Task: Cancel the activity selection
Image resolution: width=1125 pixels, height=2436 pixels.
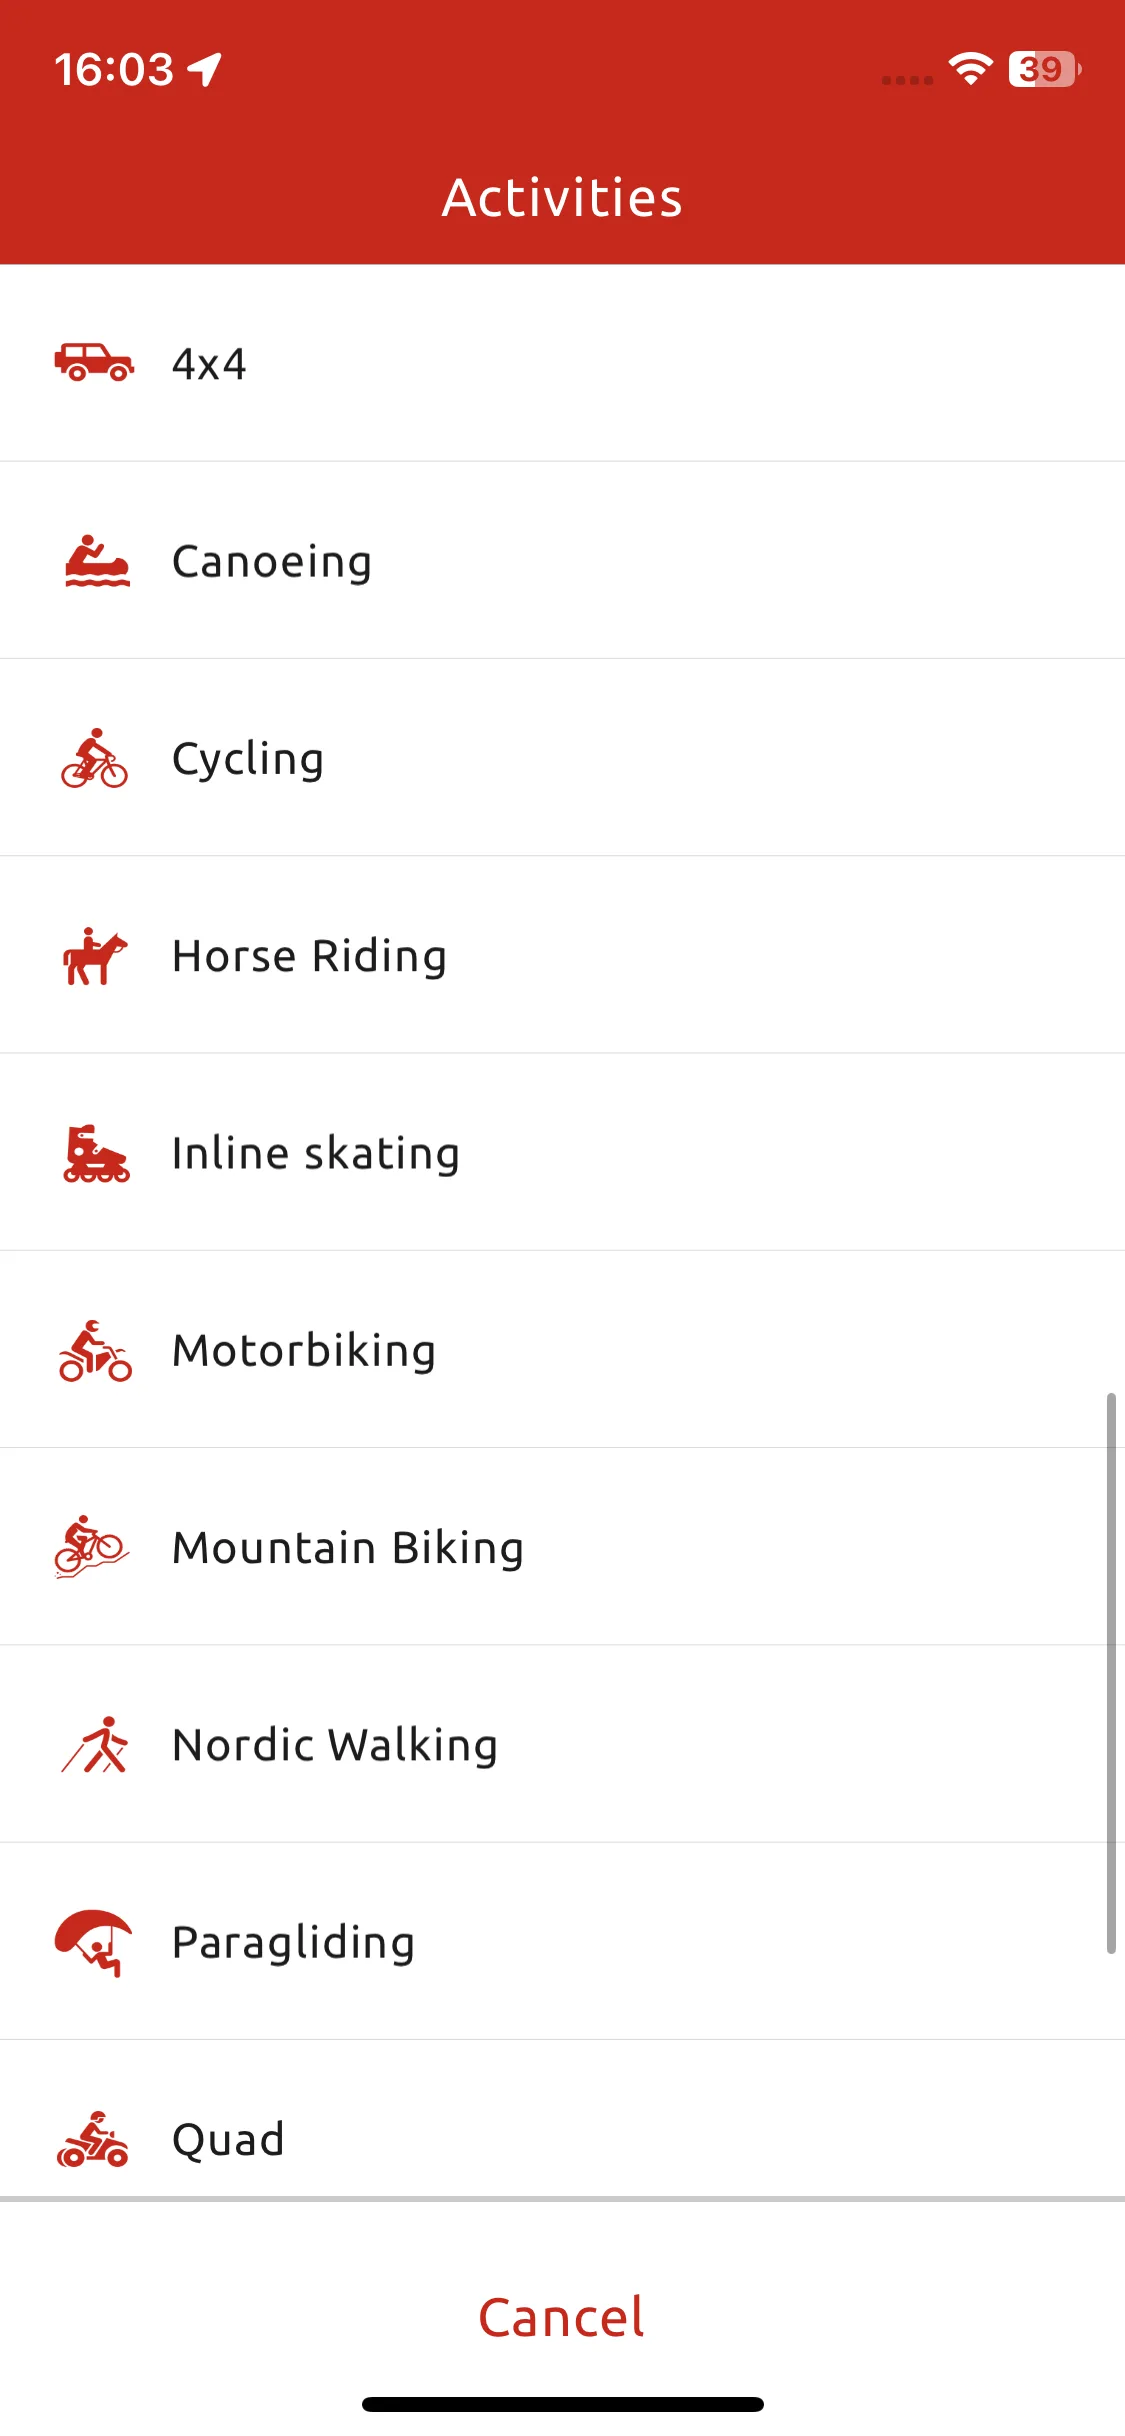Action: [562, 2317]
